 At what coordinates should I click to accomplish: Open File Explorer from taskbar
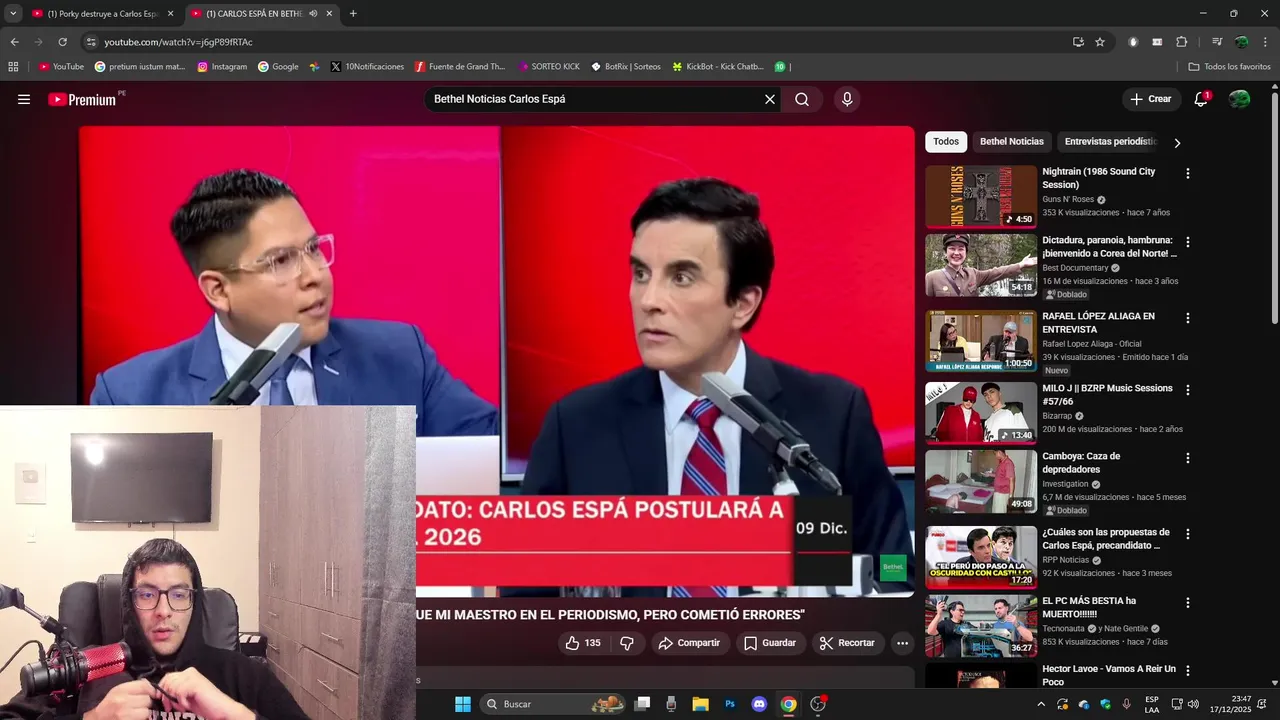(700, 704)
